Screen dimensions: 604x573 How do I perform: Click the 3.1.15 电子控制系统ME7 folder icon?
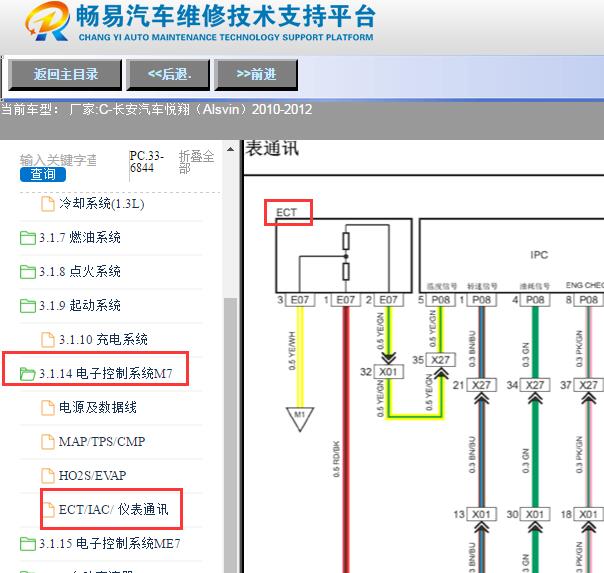coord(28,544)
